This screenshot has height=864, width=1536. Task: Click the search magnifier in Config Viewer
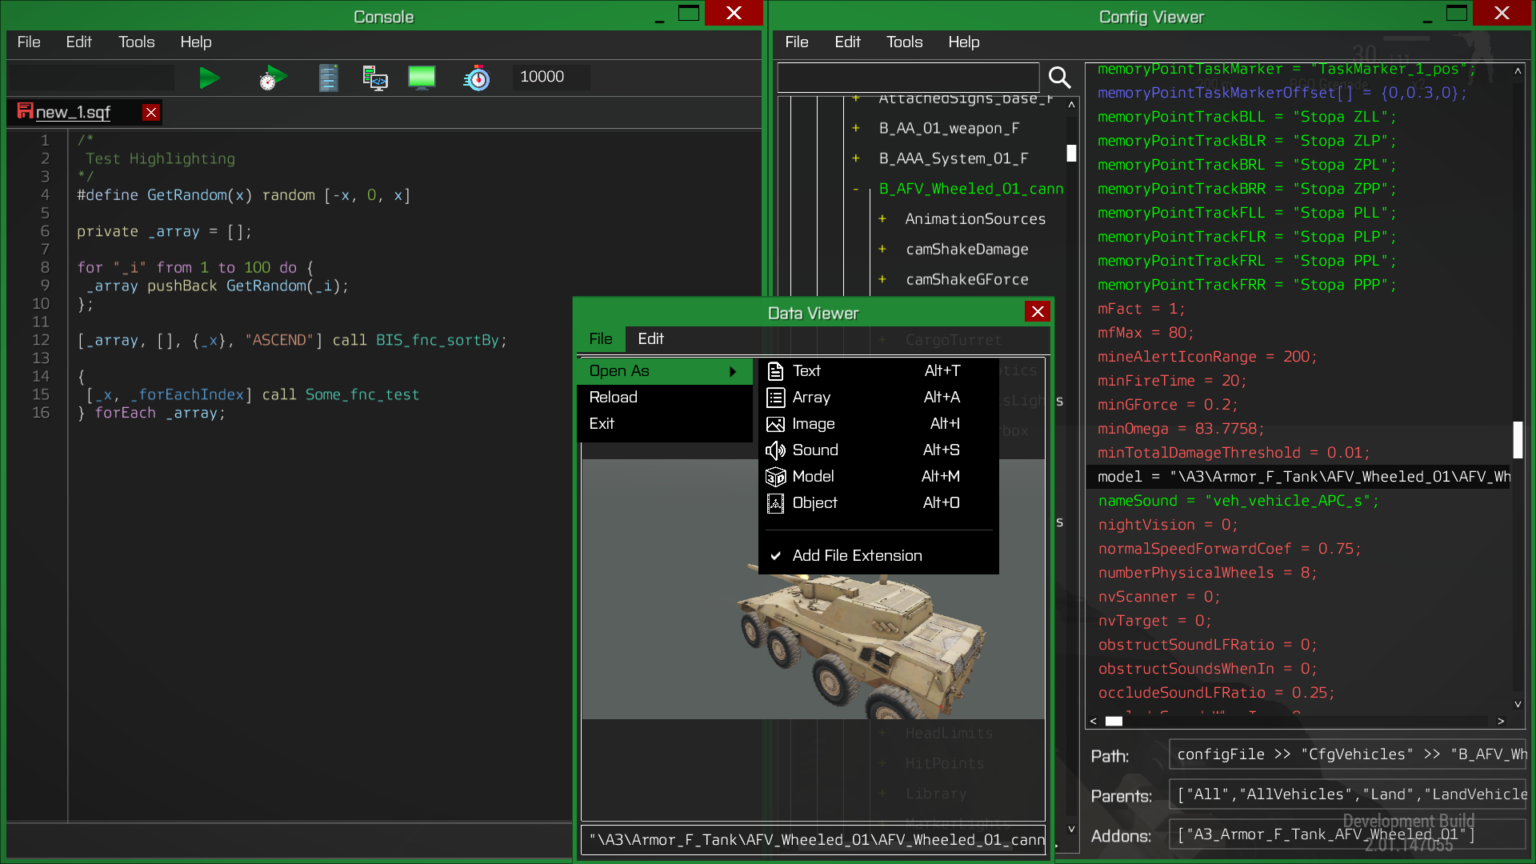click(x=1060, y=77)
